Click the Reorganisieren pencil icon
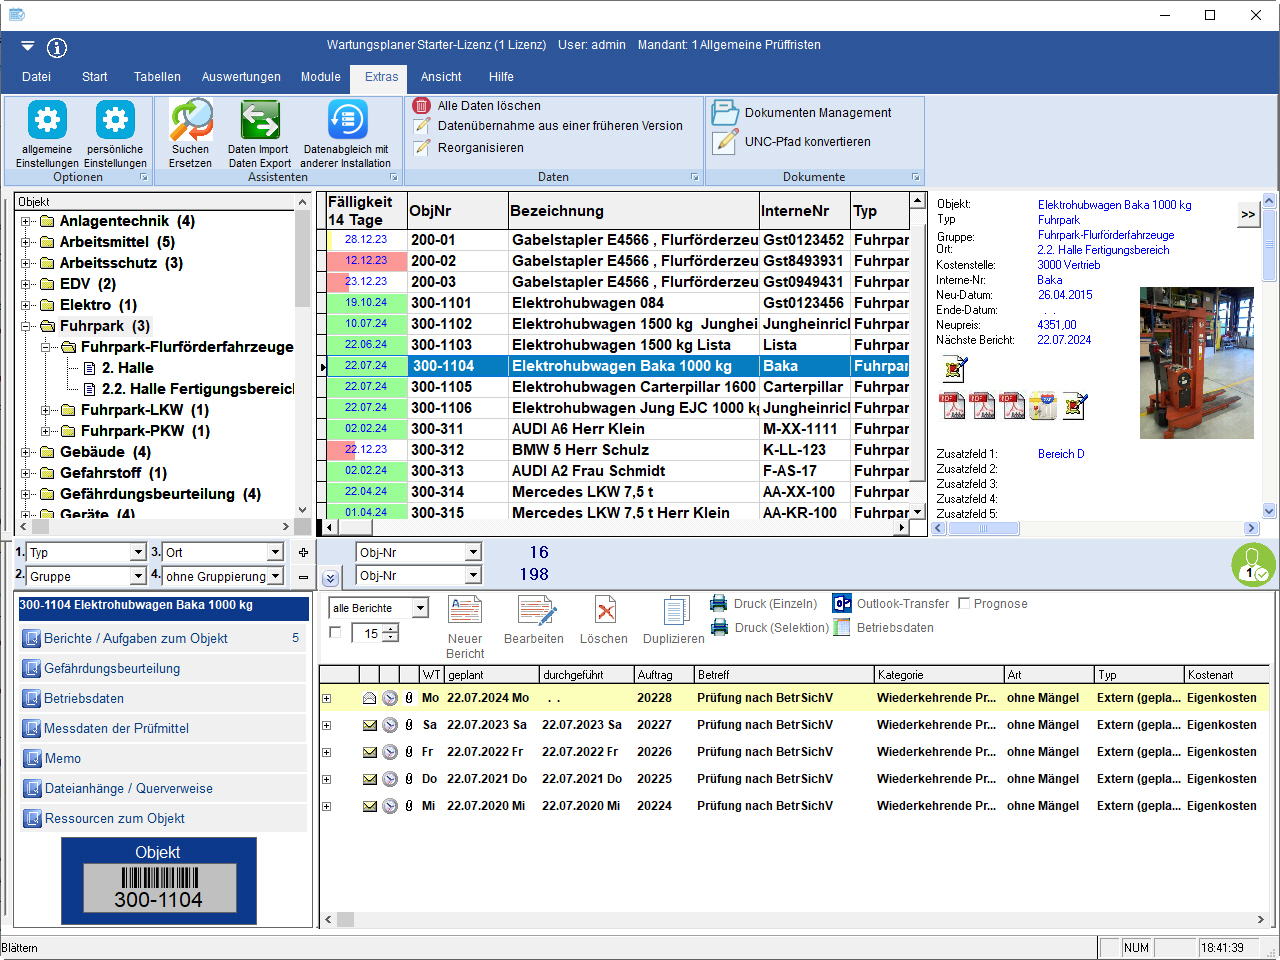This screenshot has width=1280, height=960. [x=422, y=148]
